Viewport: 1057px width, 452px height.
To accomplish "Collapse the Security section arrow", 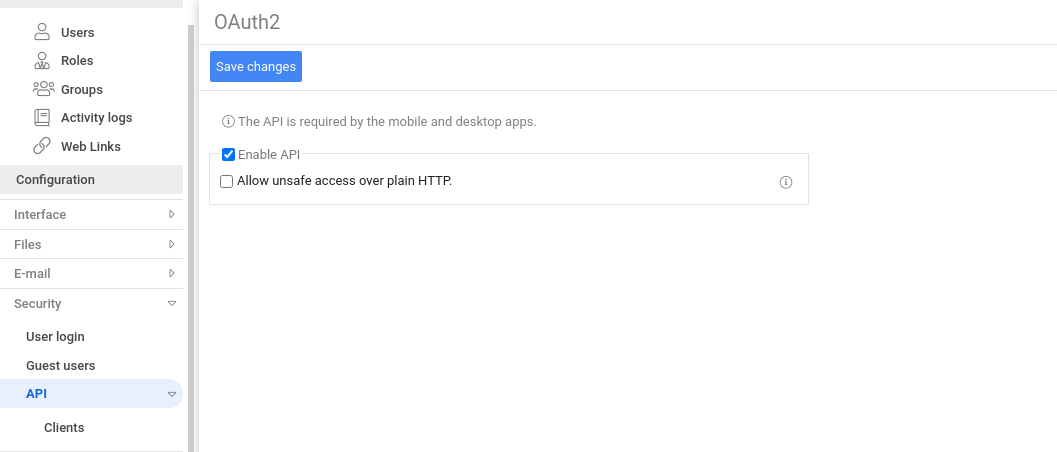I will tap(172, 303).
